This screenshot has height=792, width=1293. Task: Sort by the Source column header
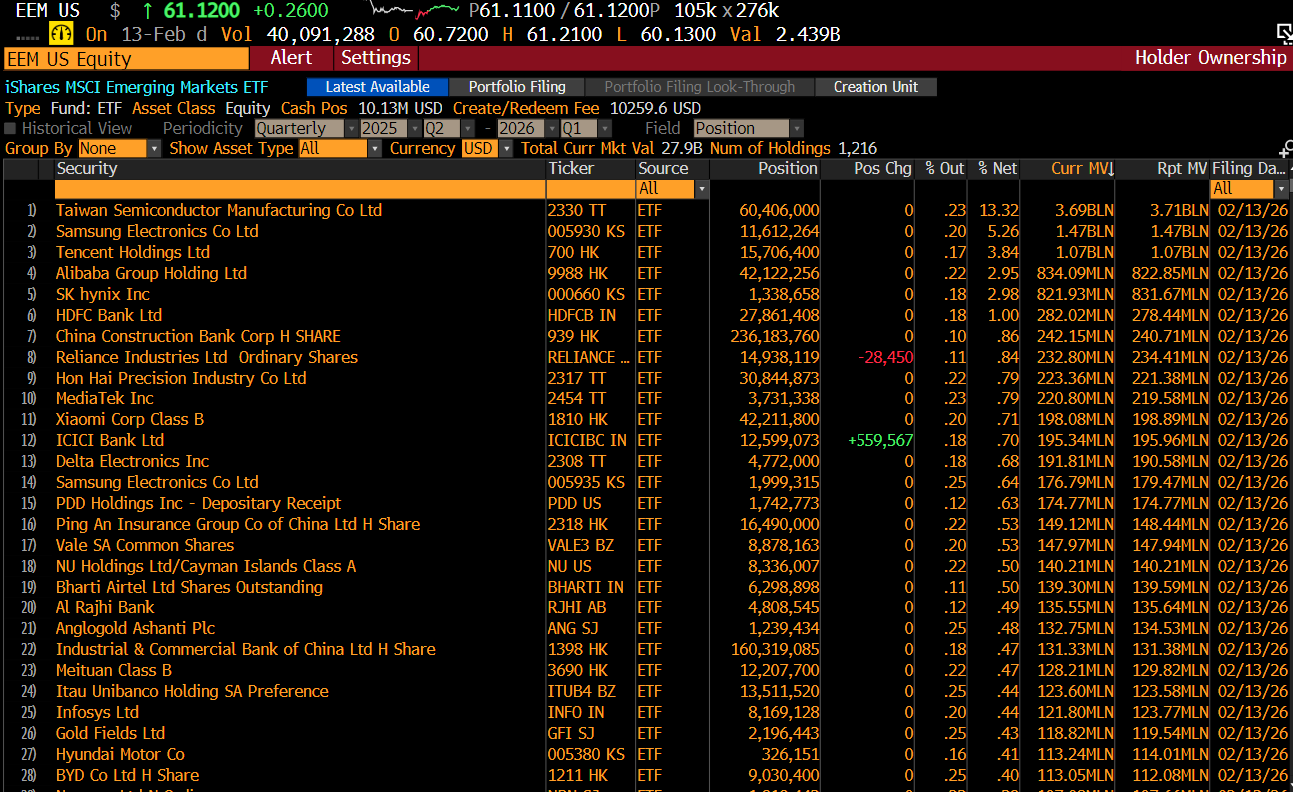[x=672, y=169]
